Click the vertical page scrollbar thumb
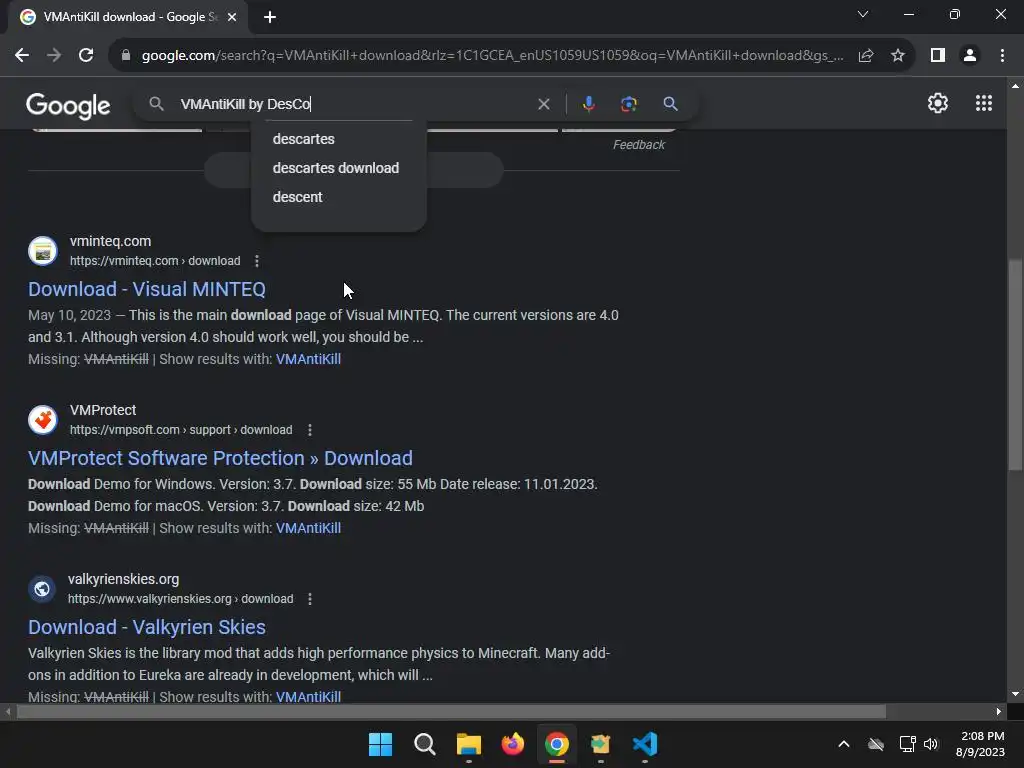Image resolution: width=1024 pixels, height=768 pixels. click(1015, 364)
